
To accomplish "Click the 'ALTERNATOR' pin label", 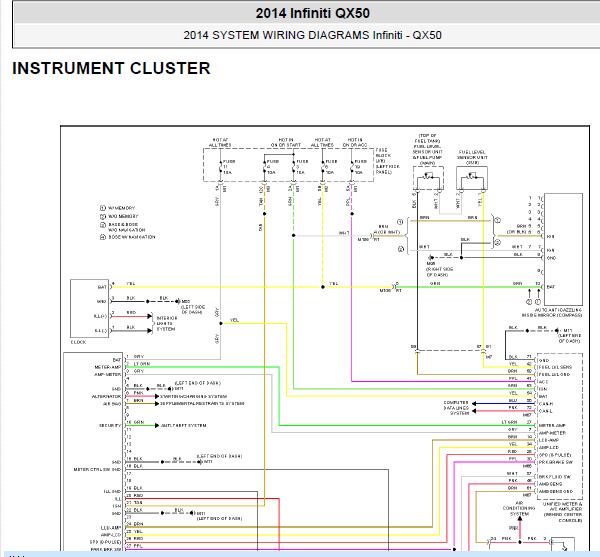I will pyautogui.click(x=106, y=396).
